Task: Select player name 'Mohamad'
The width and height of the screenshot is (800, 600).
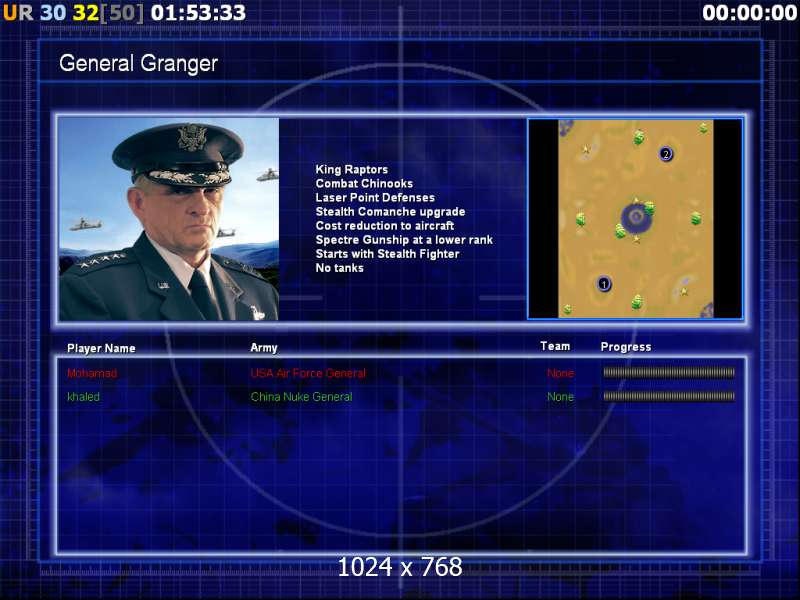Action: (92, 373)
